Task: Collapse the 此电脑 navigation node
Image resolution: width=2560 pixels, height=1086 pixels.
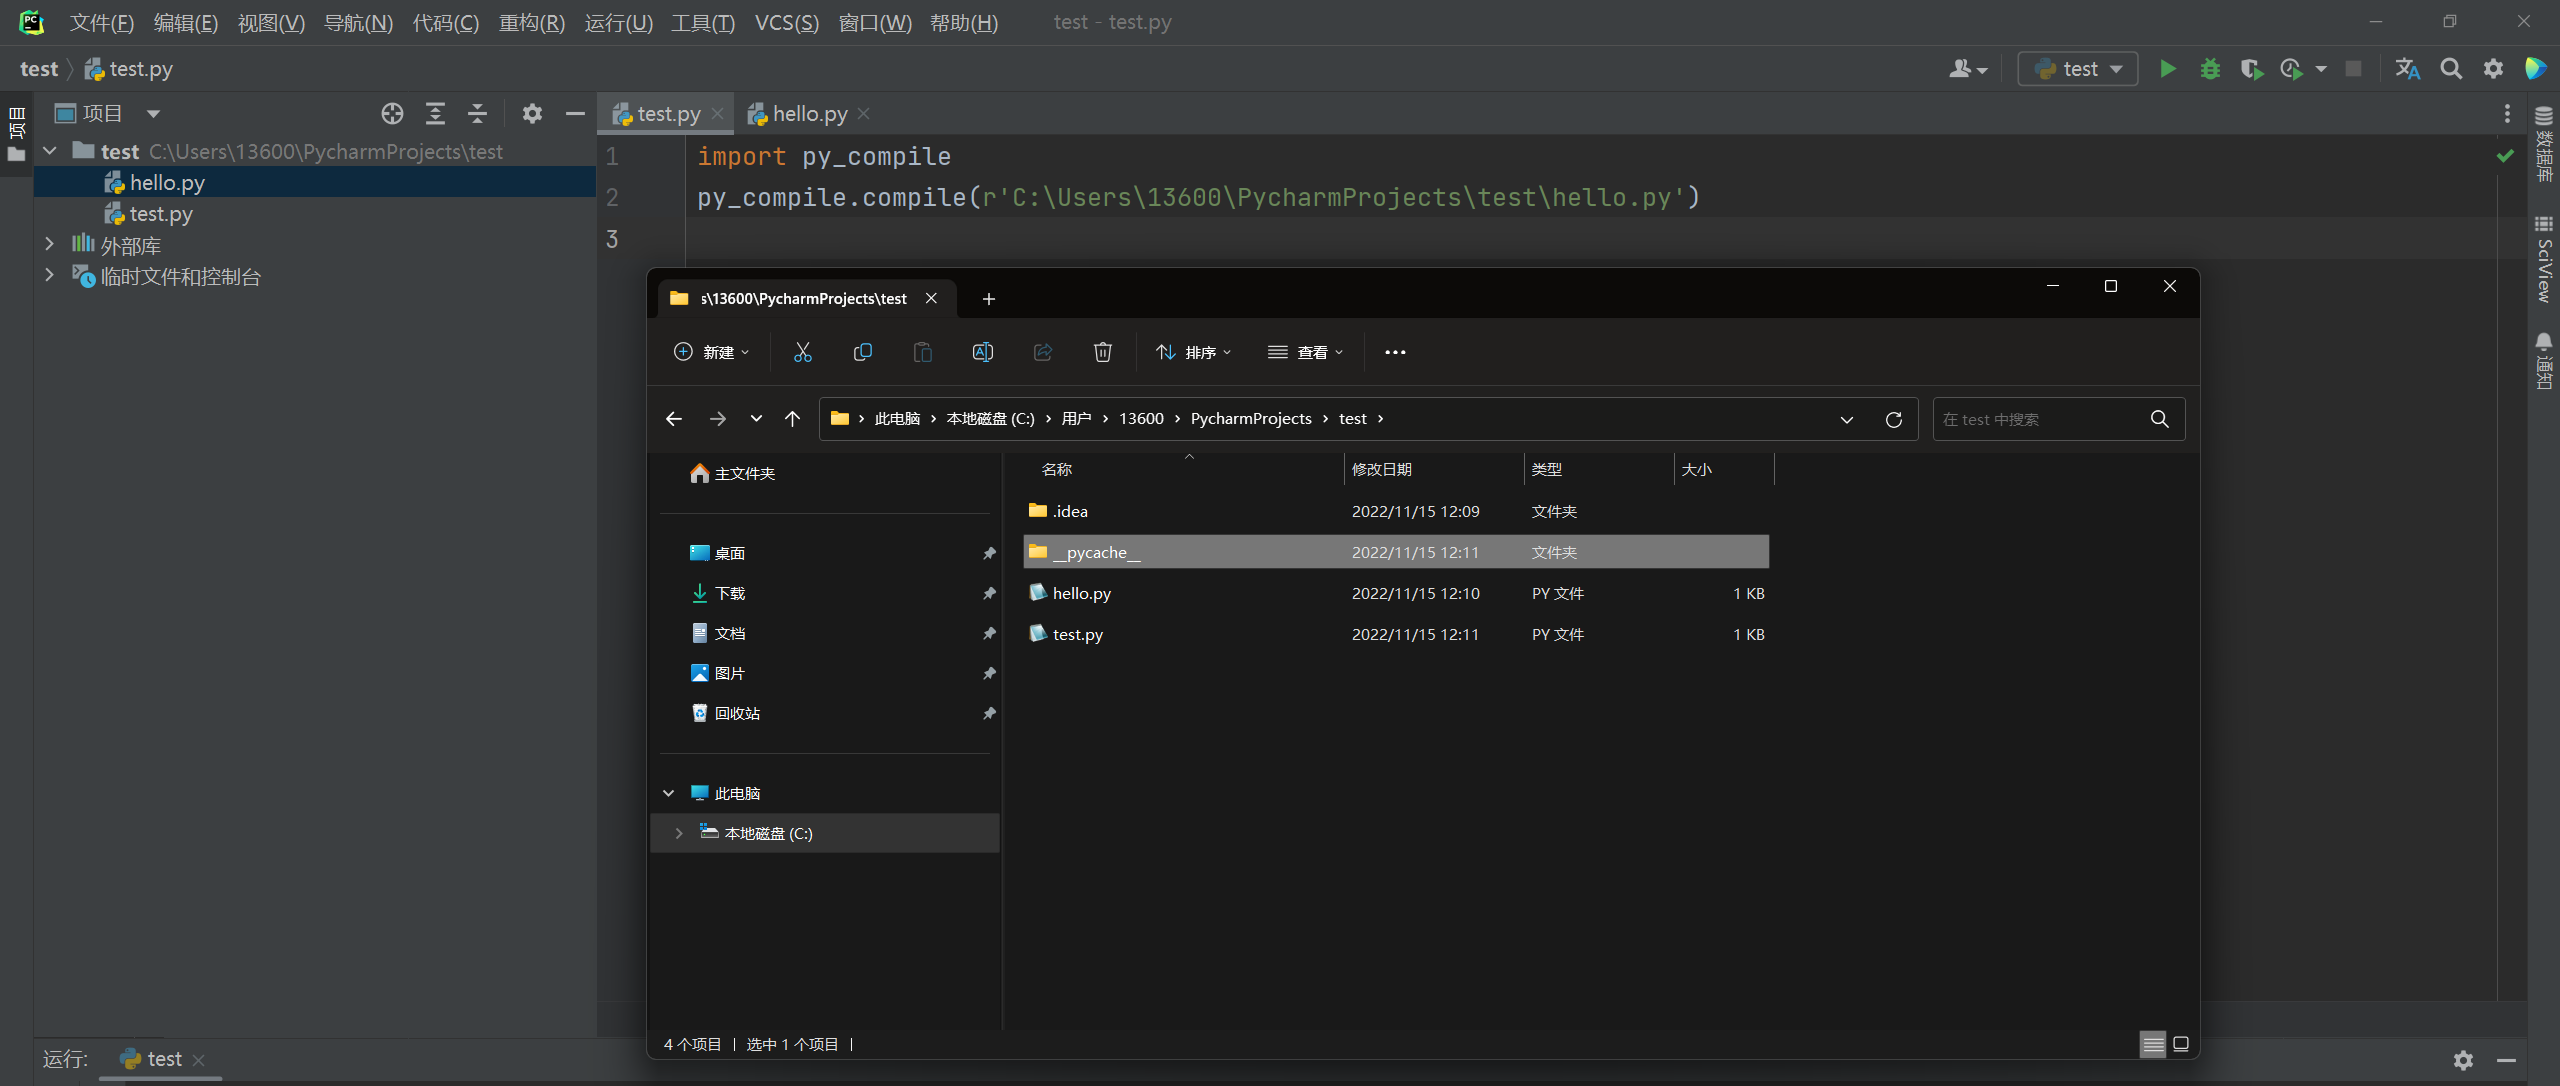Action: [669, 793]
